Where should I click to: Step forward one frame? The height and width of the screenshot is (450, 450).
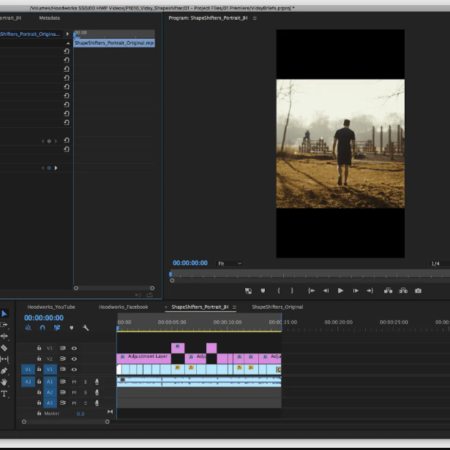tap(356, 291)
